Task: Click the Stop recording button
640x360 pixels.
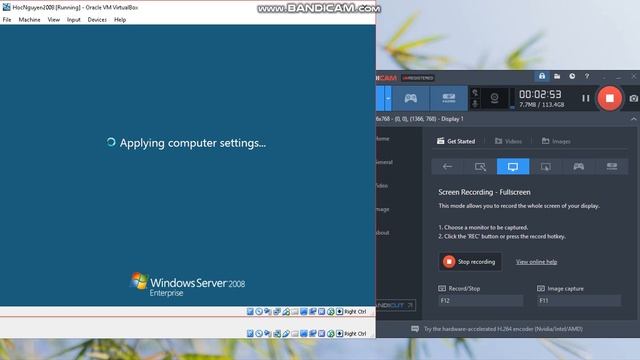Action: coord(470,262)
